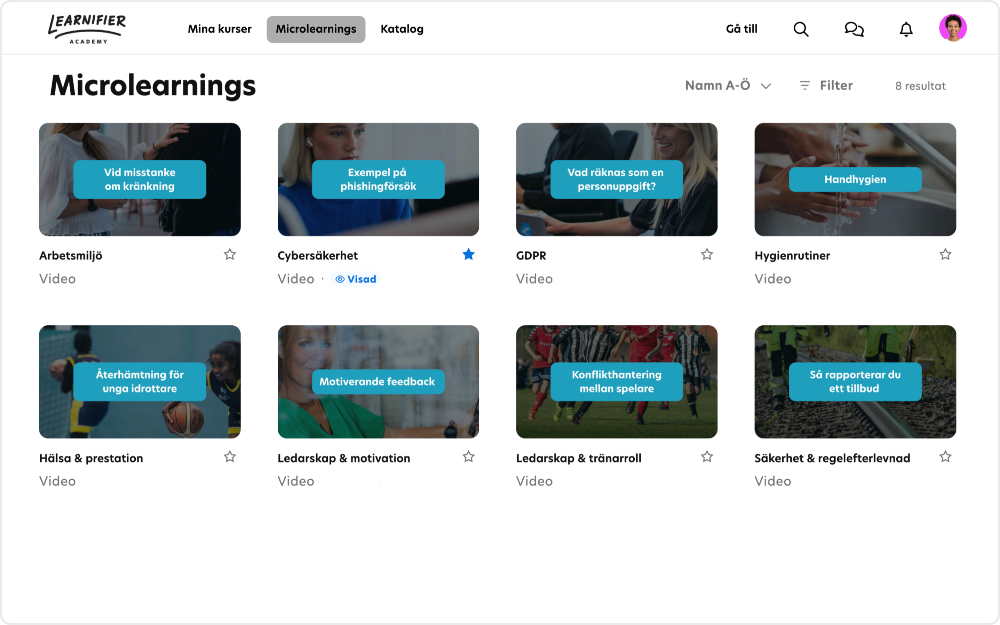The image size is (1000, 625).
Task: Open the notifications bell
Action: point(906,29)
